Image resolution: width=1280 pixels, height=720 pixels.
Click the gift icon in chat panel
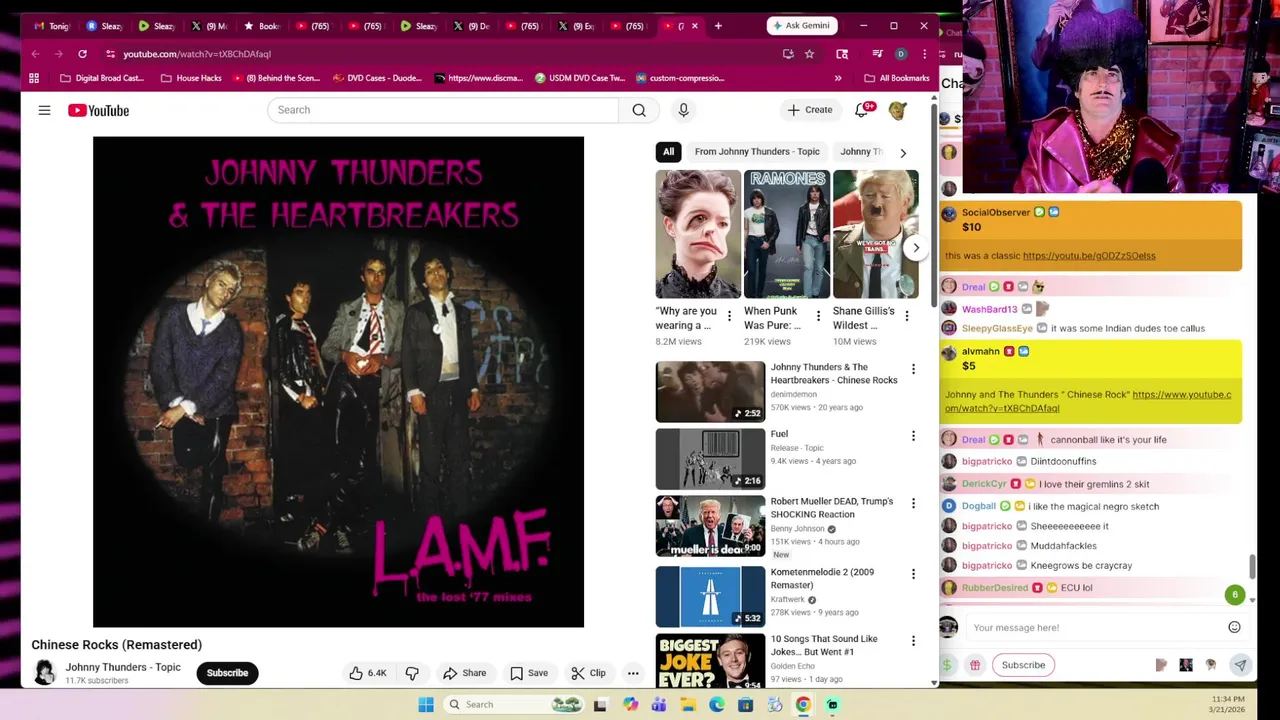tap(974, 665)
